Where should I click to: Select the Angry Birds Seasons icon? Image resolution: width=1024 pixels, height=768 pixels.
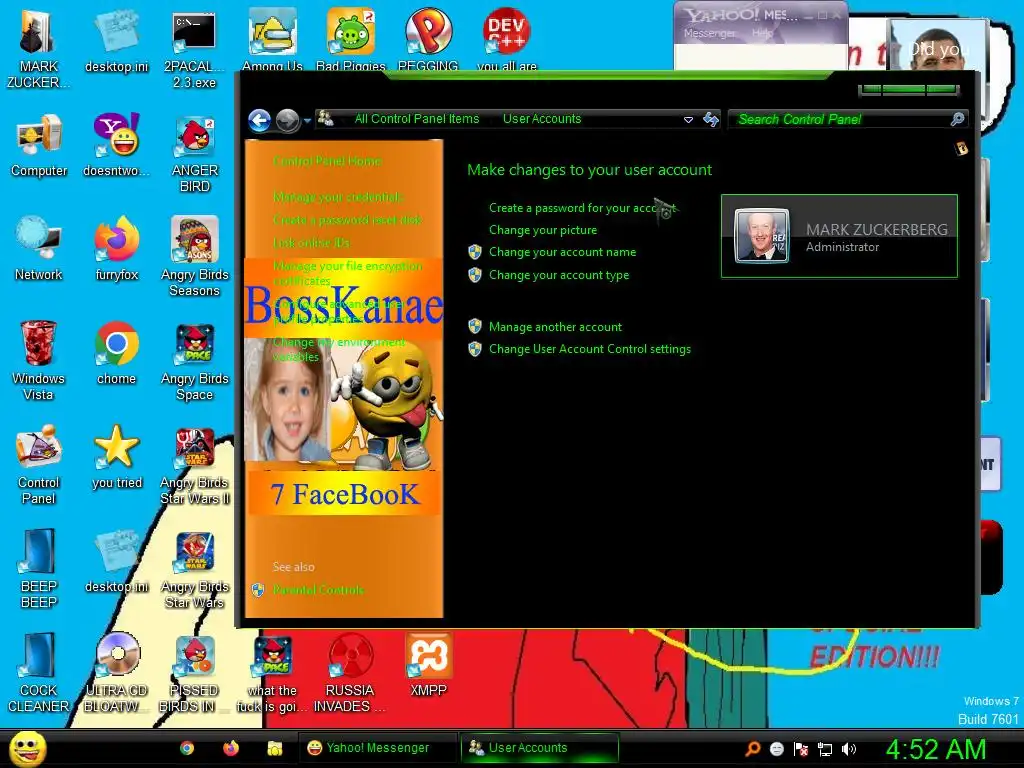195,257
